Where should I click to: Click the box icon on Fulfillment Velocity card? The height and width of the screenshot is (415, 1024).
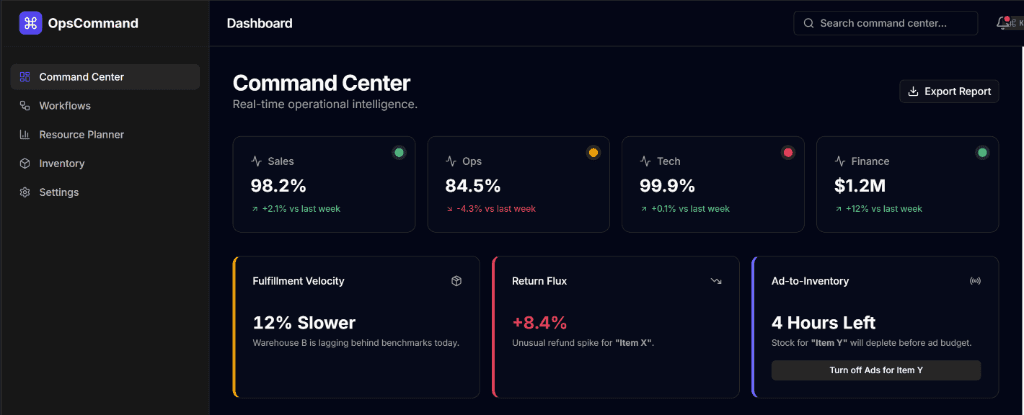456,281
